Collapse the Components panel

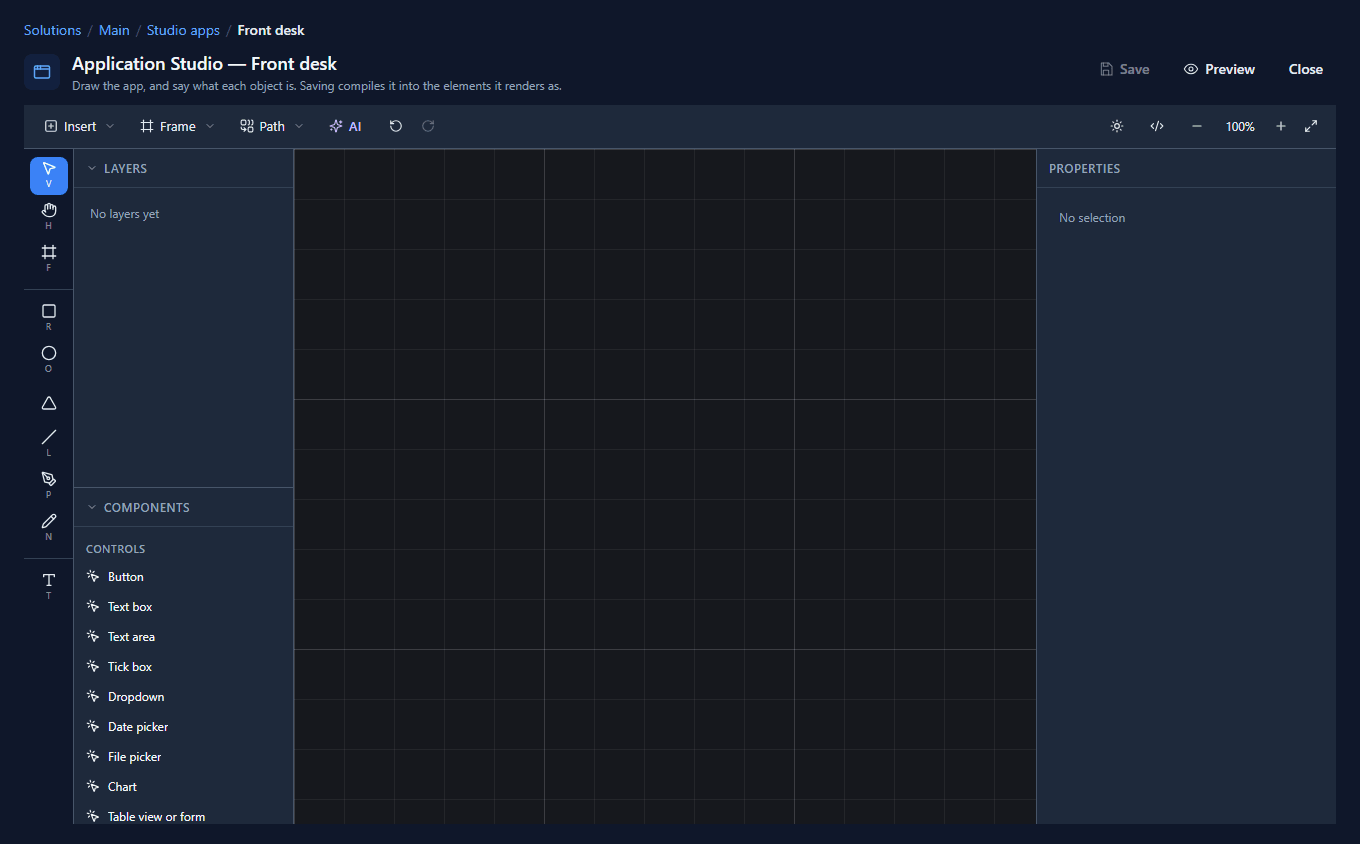pos(92,507)
